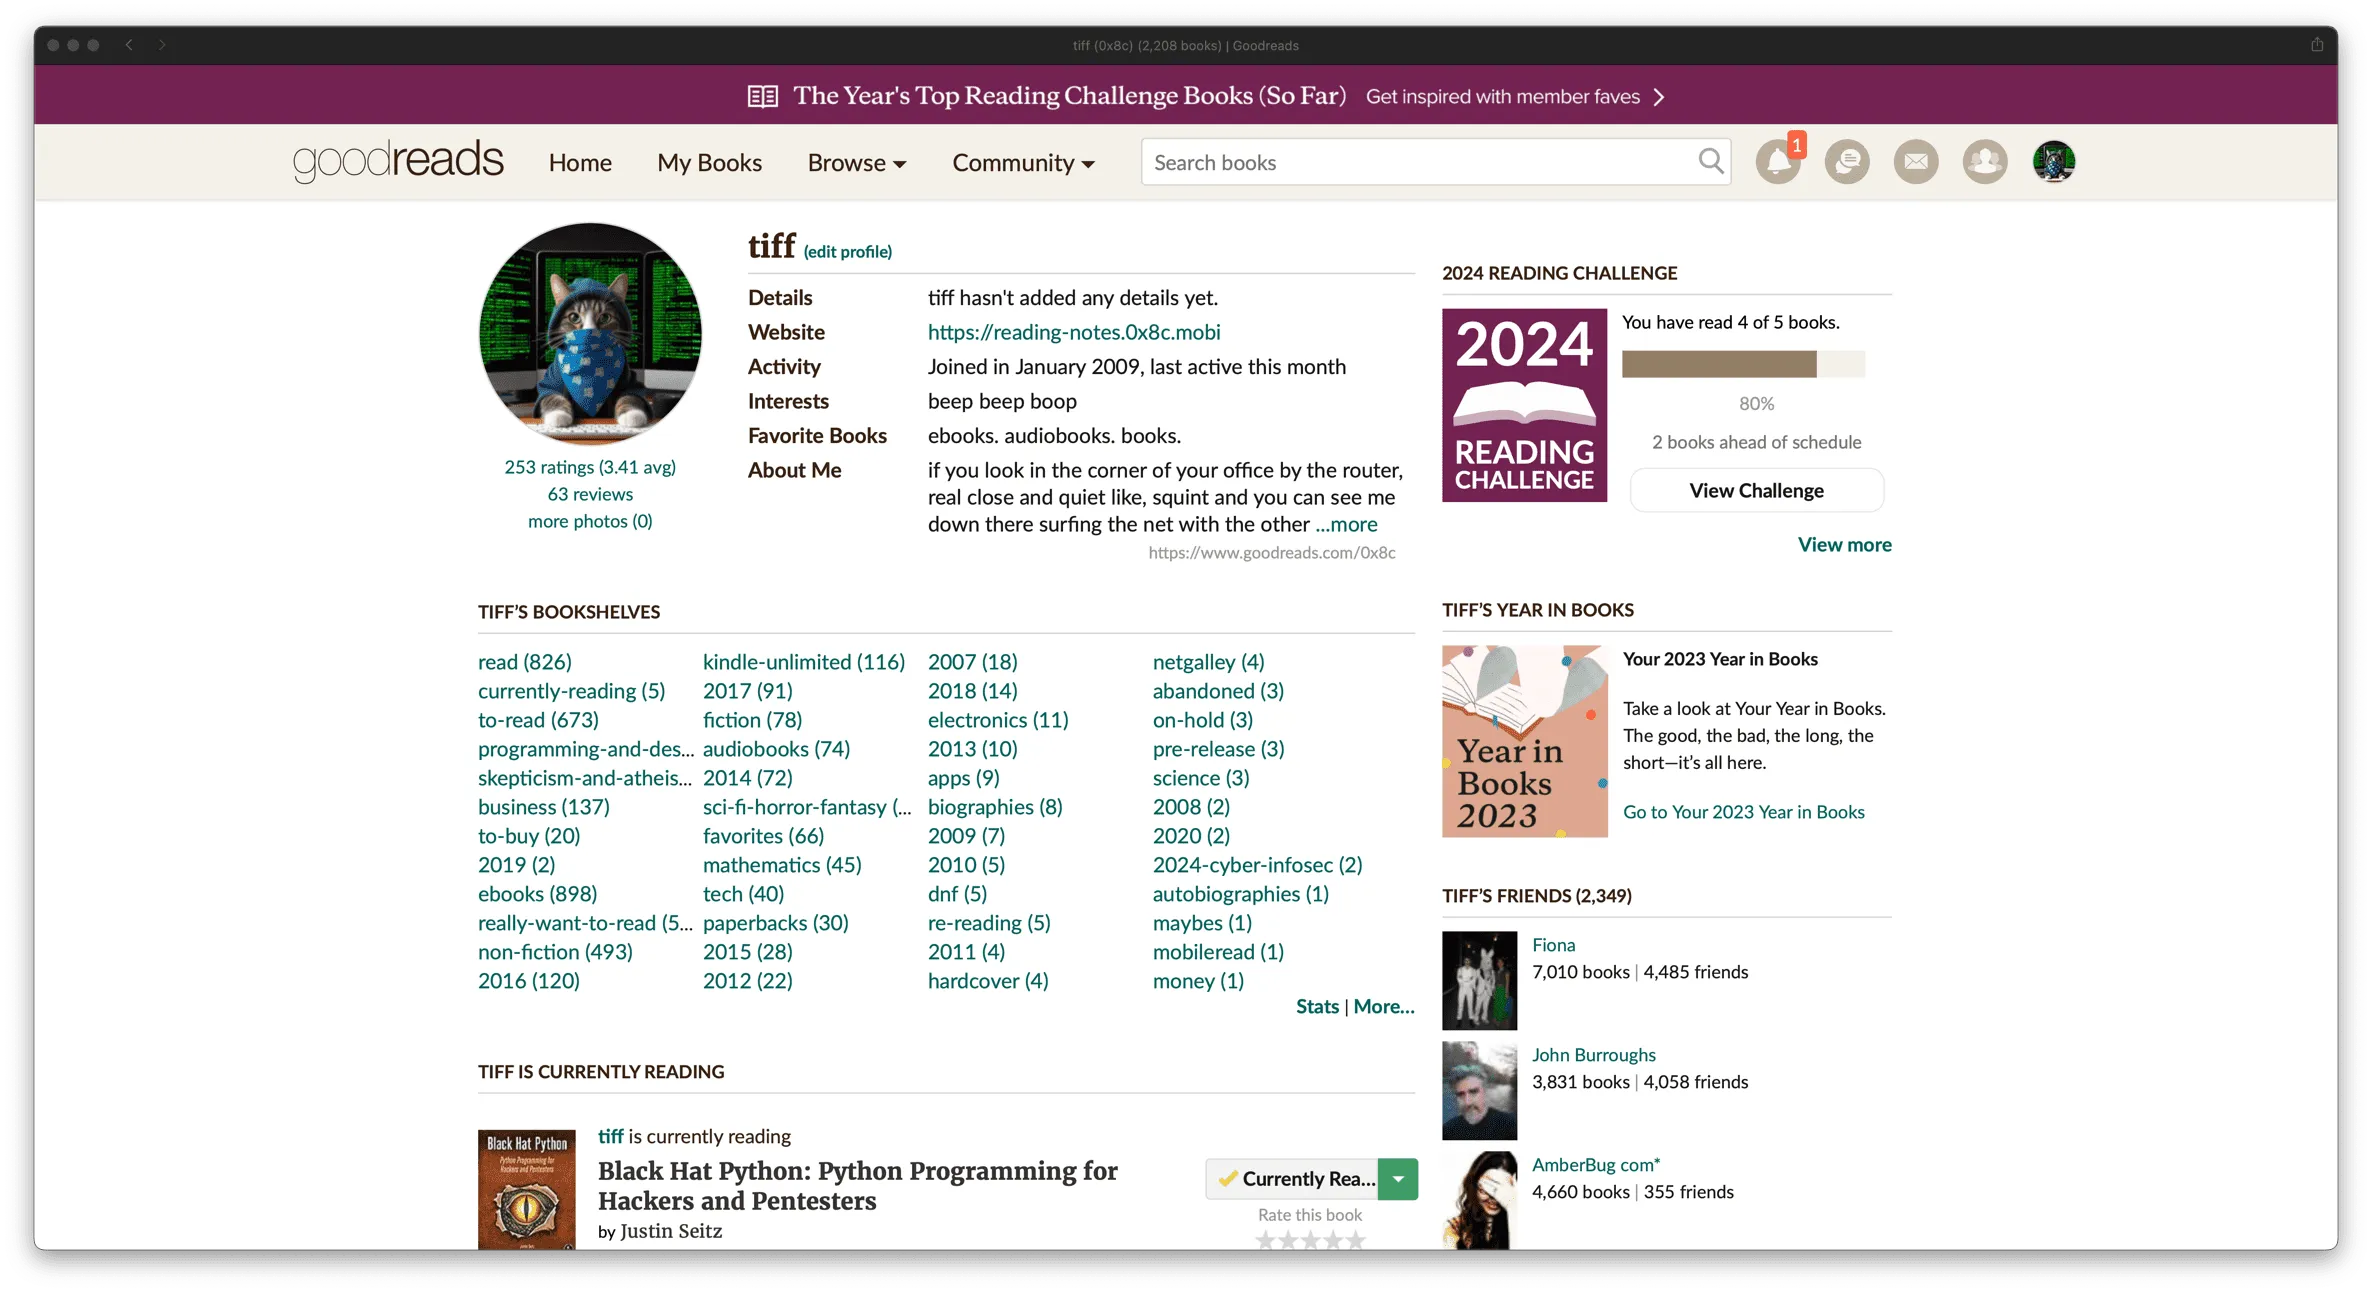Open the kindle-unlimited (116) shelf
The width and height of the screenshot is (2372, 1292).
pyautogui.click(x=804, y=661)
